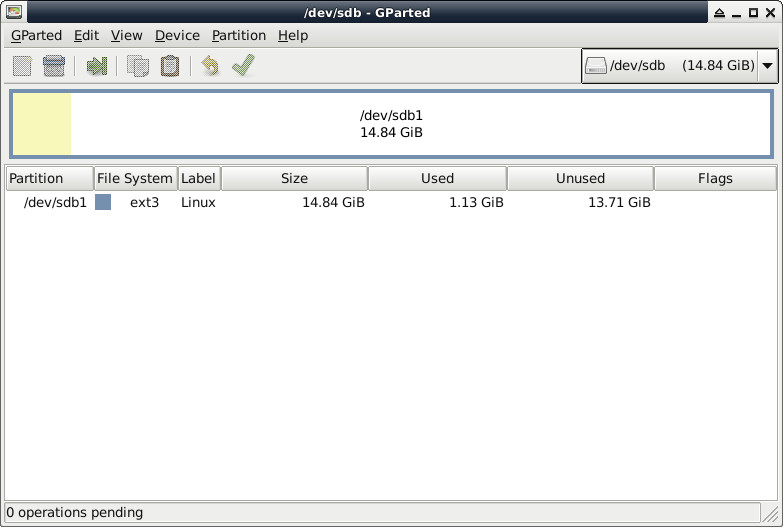The height and width of the screenshot is (527, 783).
Task: Click the Linux label cell
Action: [198, 202]
